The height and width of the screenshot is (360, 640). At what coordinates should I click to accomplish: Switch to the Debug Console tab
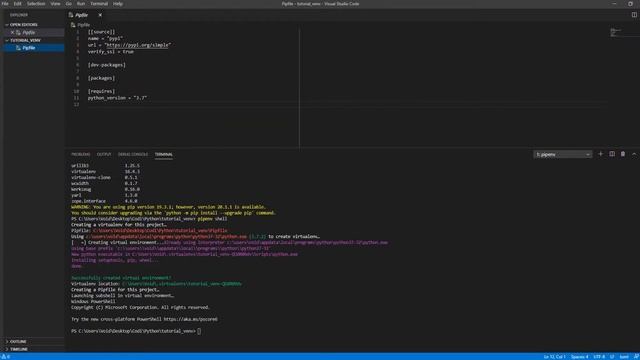click(133, 154)
